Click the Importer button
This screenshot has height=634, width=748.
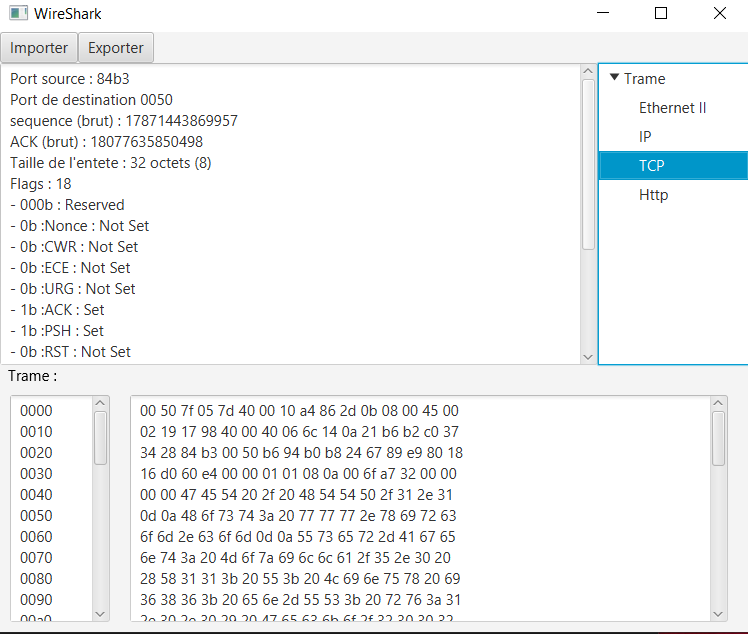[x=39, y=48]
